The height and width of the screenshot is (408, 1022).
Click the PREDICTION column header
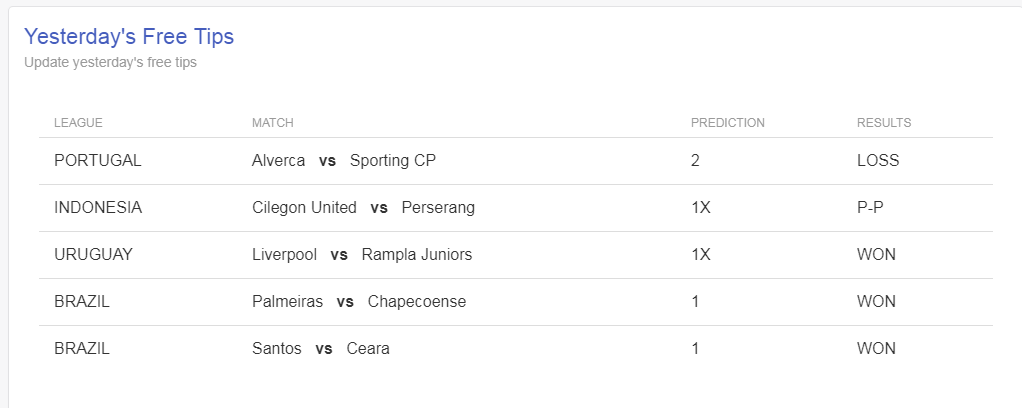pyautogui.click(x=727, y=123)
